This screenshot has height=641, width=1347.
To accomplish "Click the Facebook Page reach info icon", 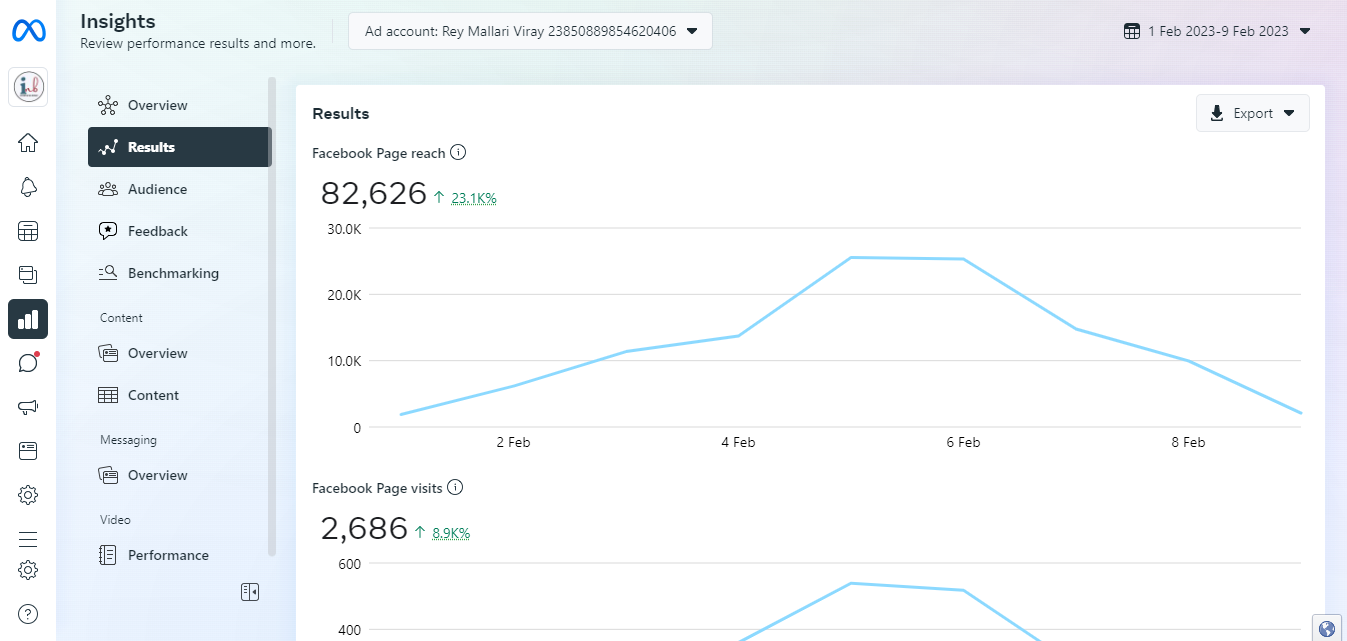I will click(458, 153).
